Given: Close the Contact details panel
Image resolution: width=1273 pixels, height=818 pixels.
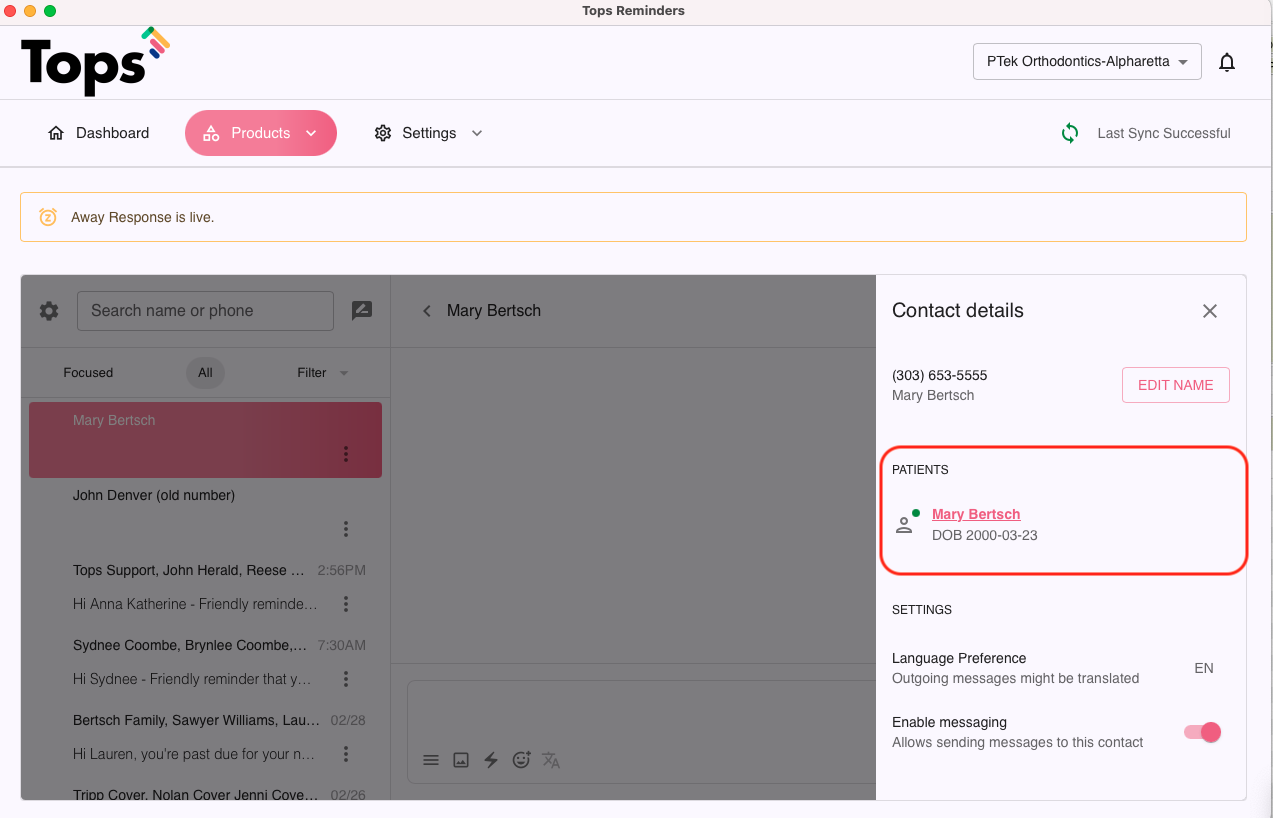Looking at the screenshot, I should pyautogui.click(x=1210, y=311).
